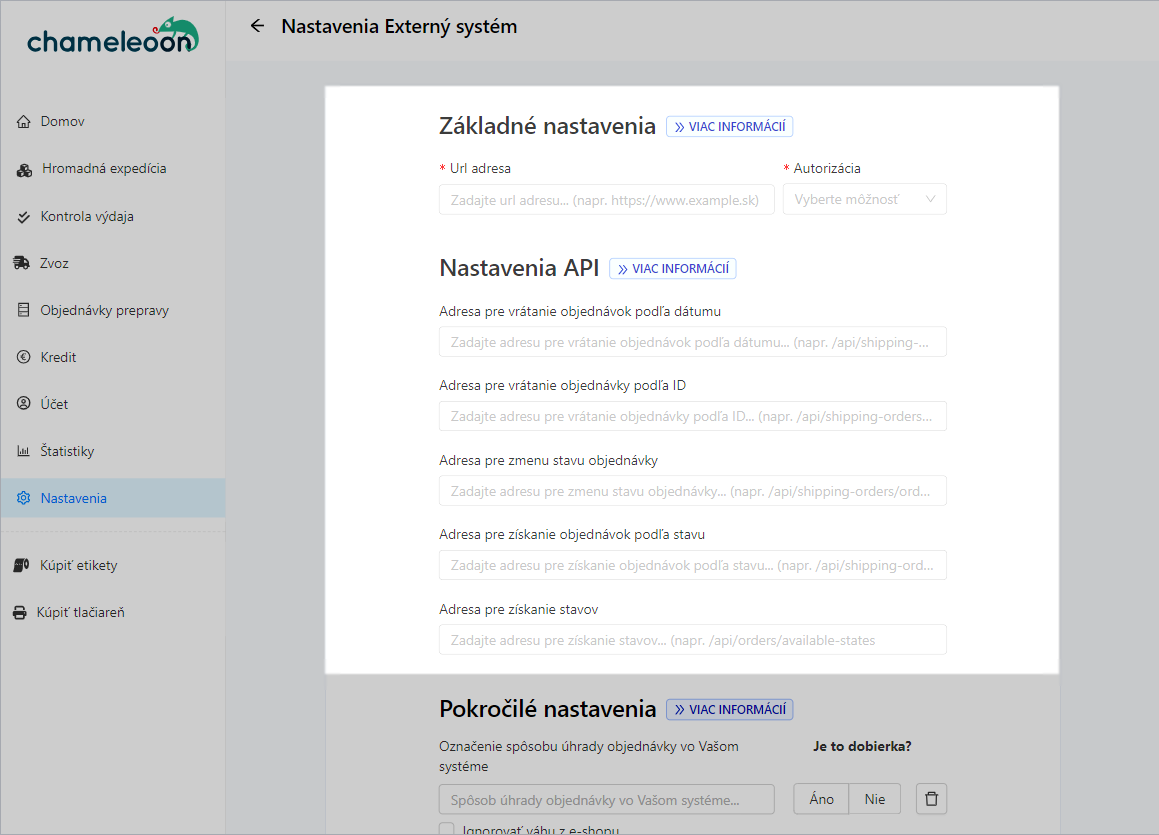Viewport: 1159px width, 835px height.
Task: Delete payment method row with trash icon
Action: 931,799
